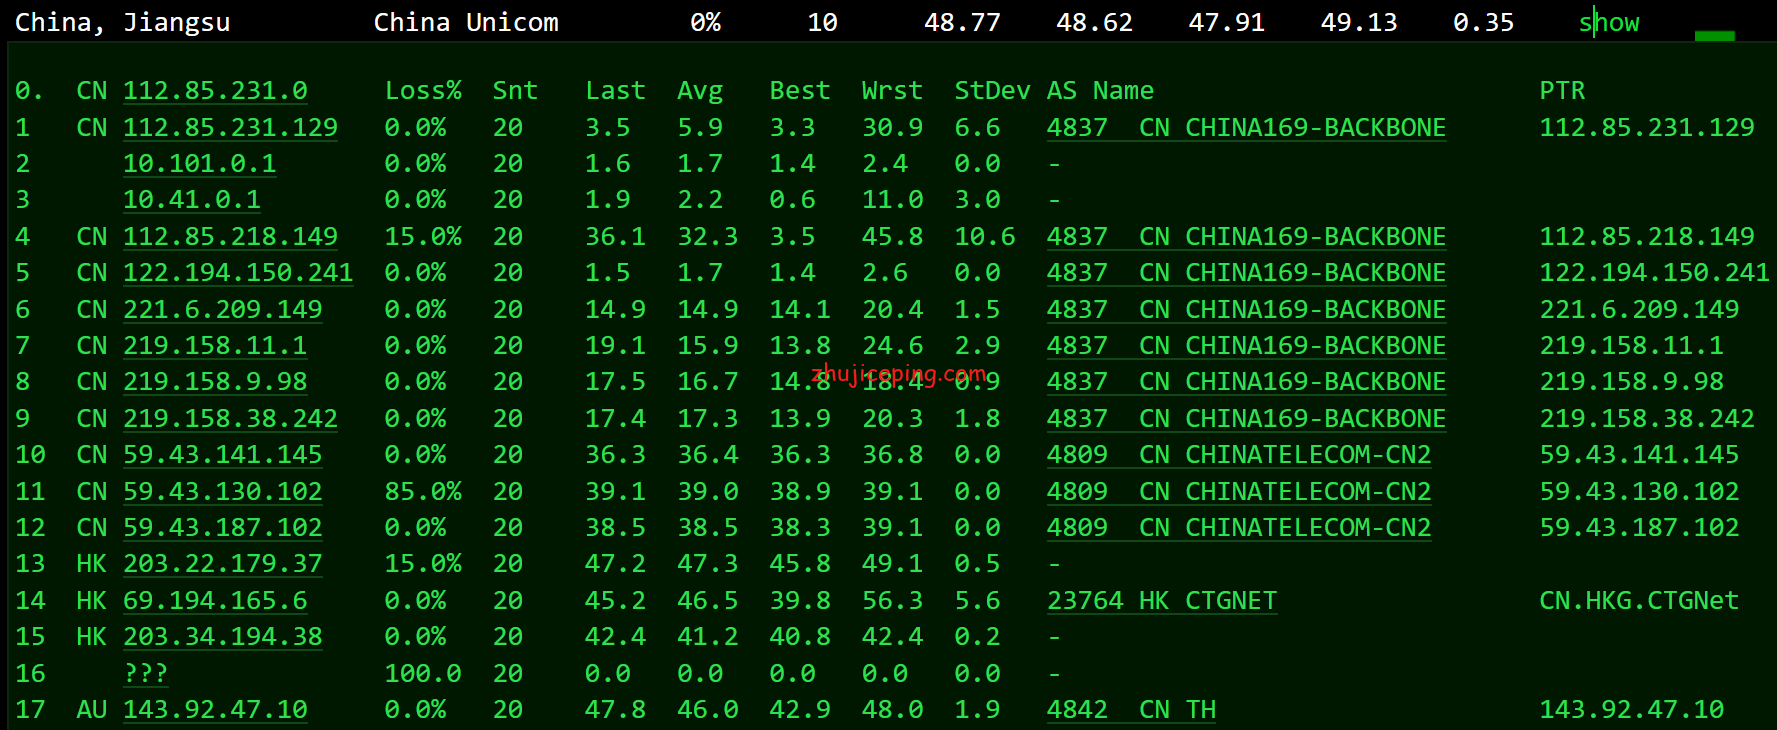
Task: Open IP link 112.85.218.149 in hop 4
Action: pyautogui.click(x=230, y=237)
